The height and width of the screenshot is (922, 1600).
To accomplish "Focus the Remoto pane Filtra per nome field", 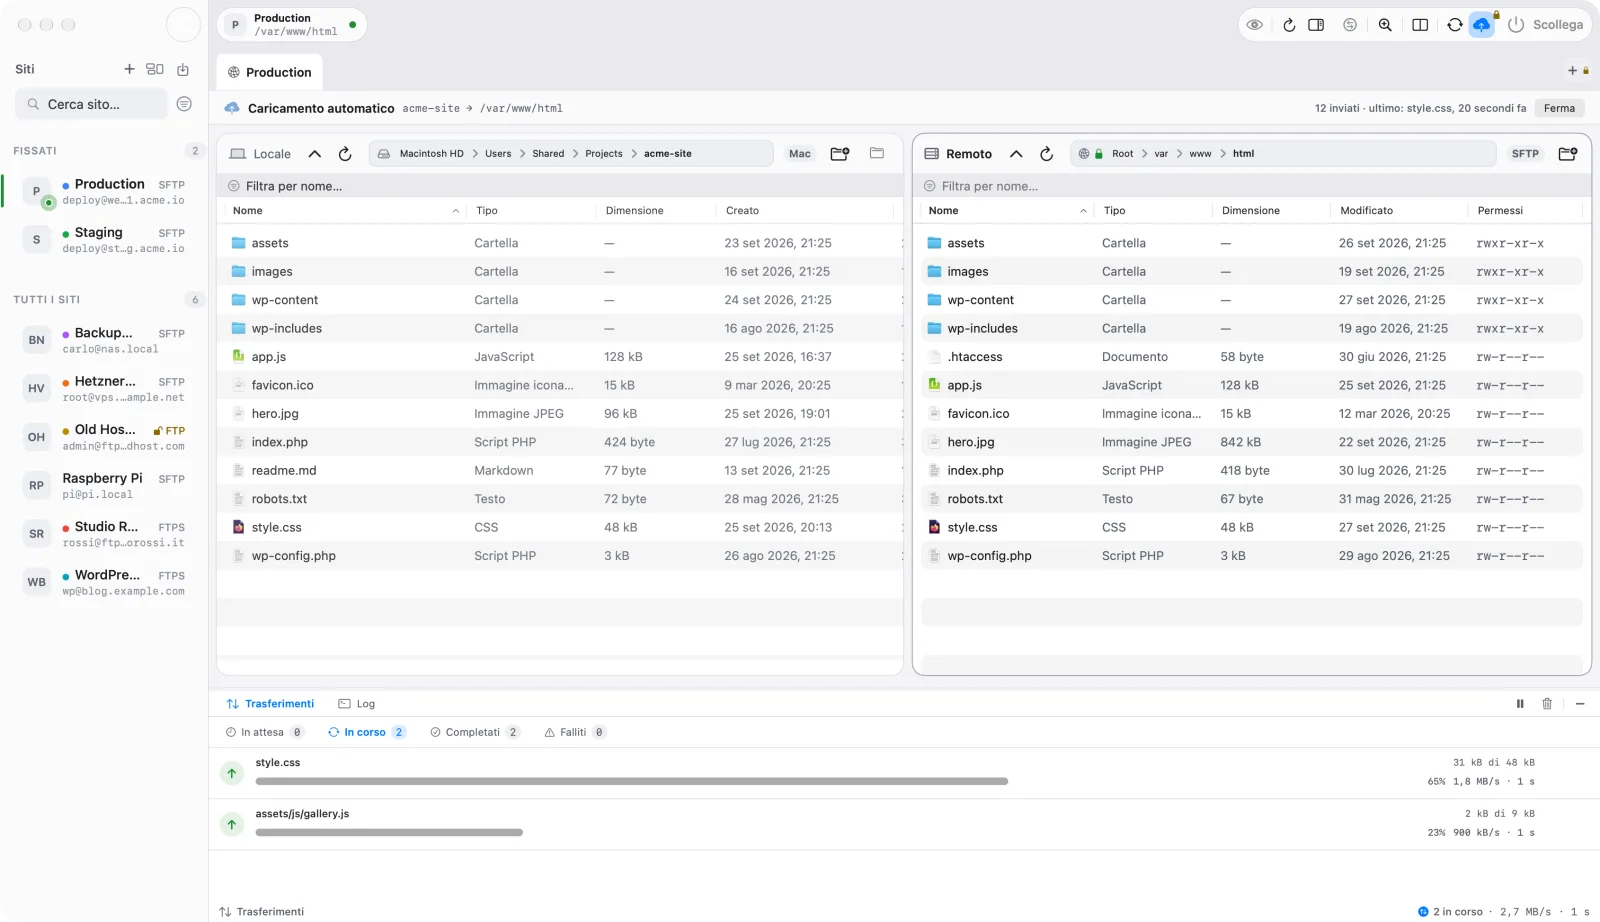I will click(1252, 186).
